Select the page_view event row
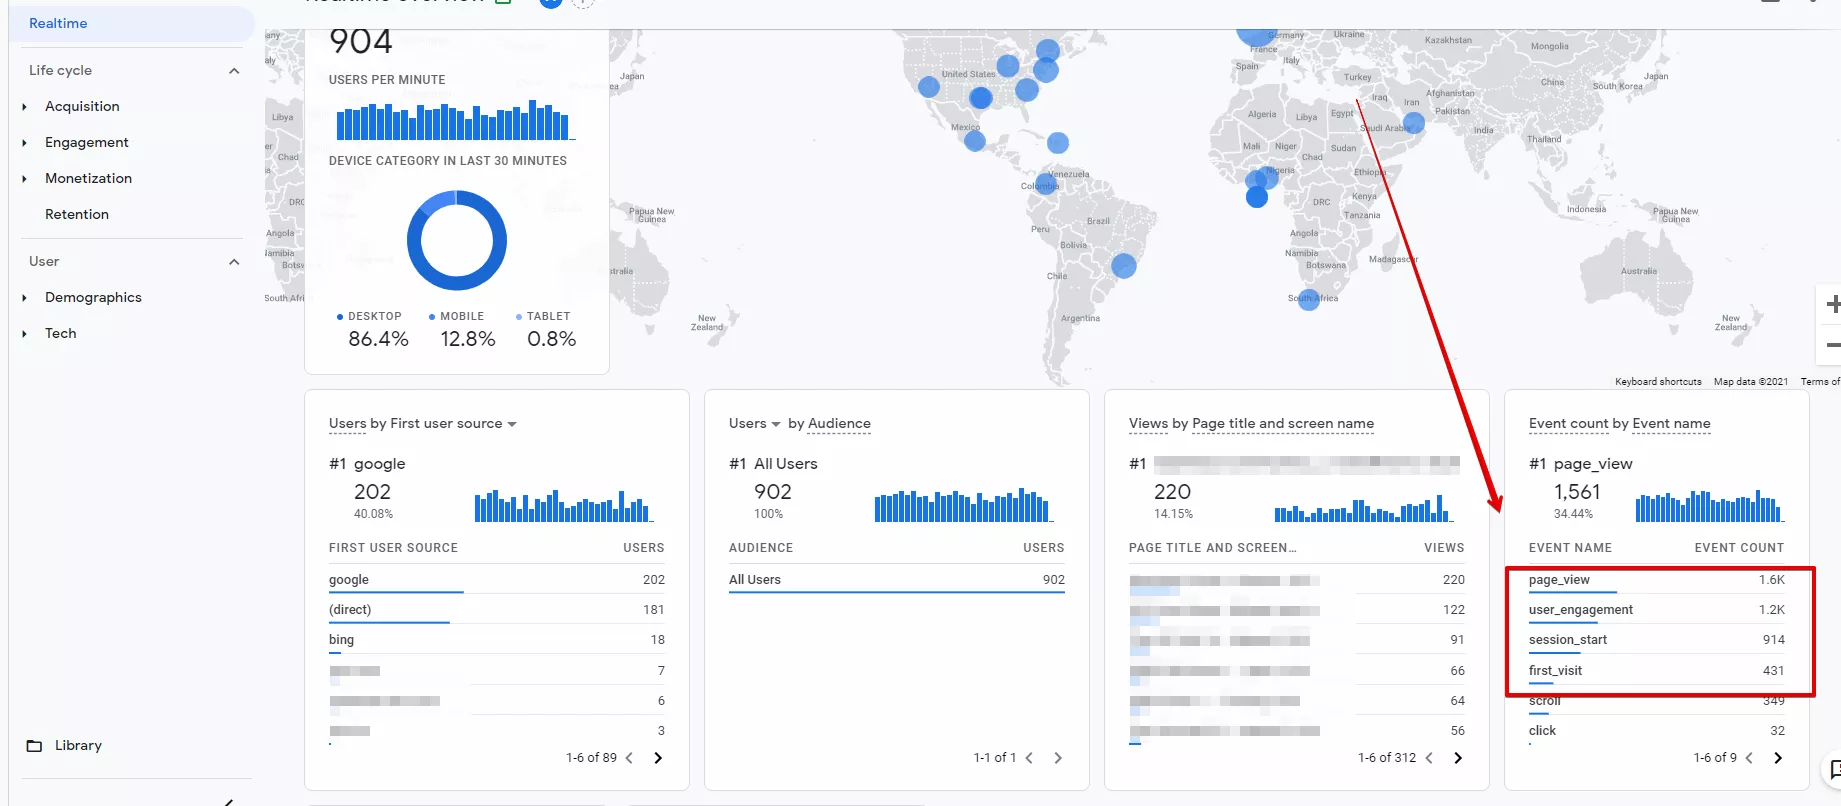The height and width of the screenshot is (806, 1841). pyautogui.click(x=1657, y=580)
